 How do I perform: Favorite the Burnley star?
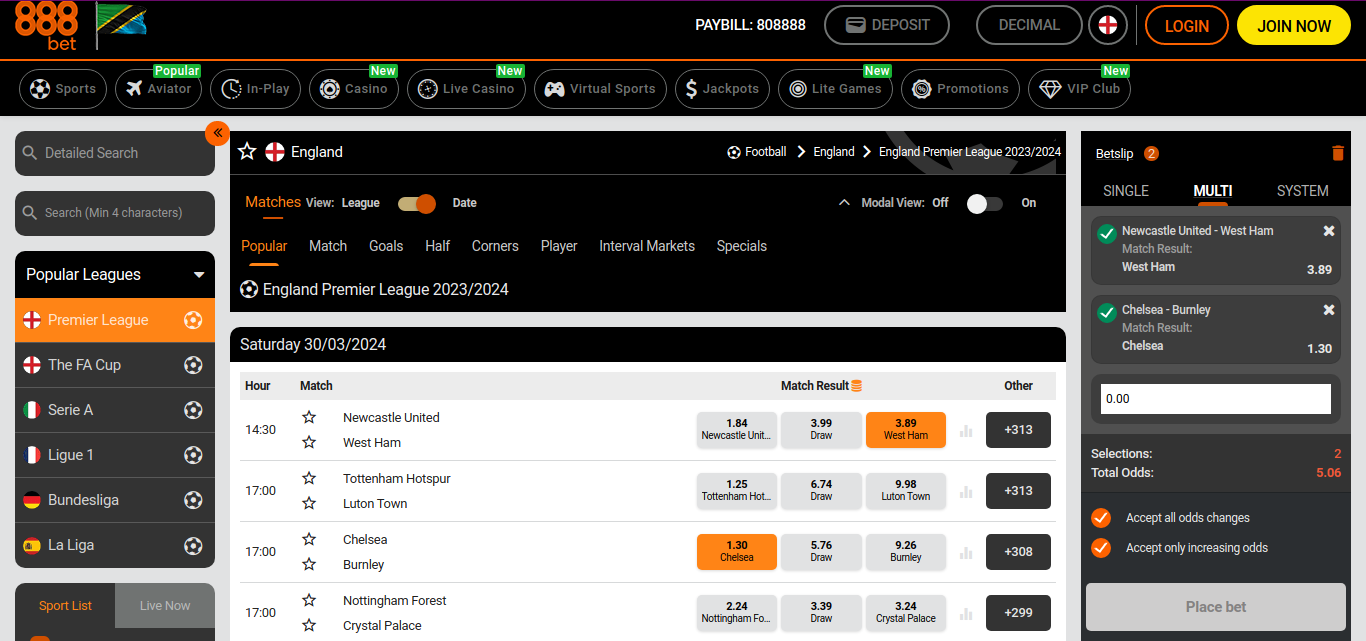(x=309, y=564)
